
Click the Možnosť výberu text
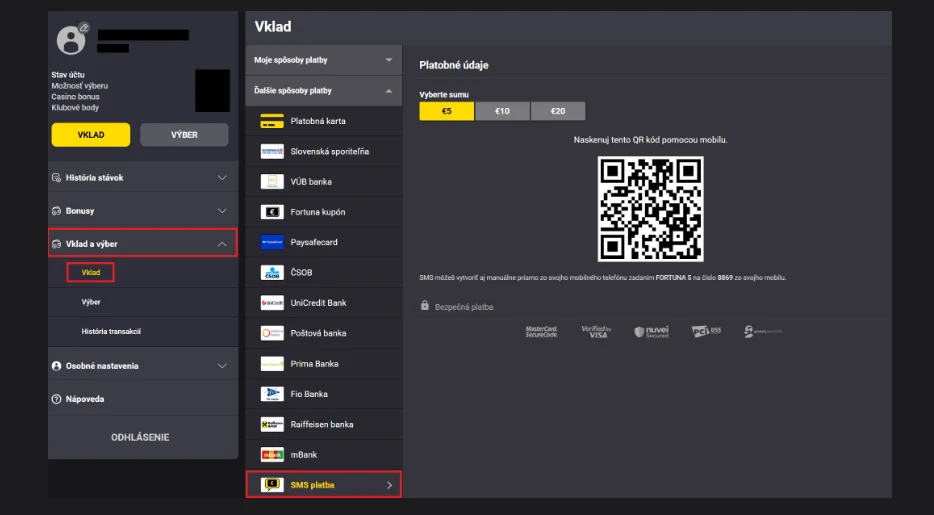click(80, 86)
